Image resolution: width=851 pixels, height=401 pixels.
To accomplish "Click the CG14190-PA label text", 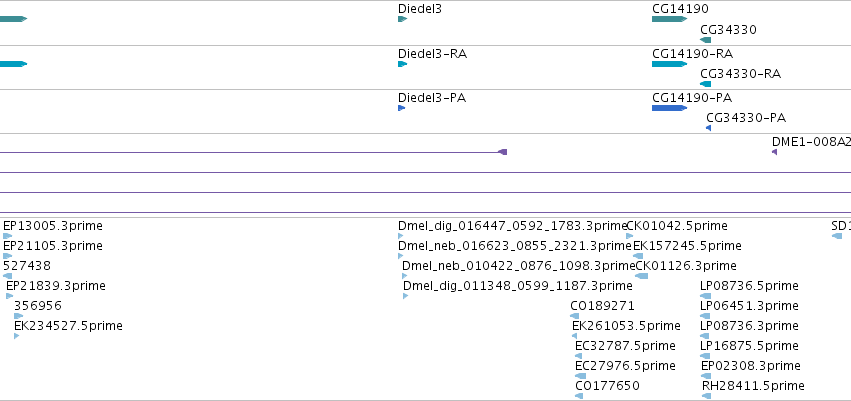I will click(x=692, y=98).
